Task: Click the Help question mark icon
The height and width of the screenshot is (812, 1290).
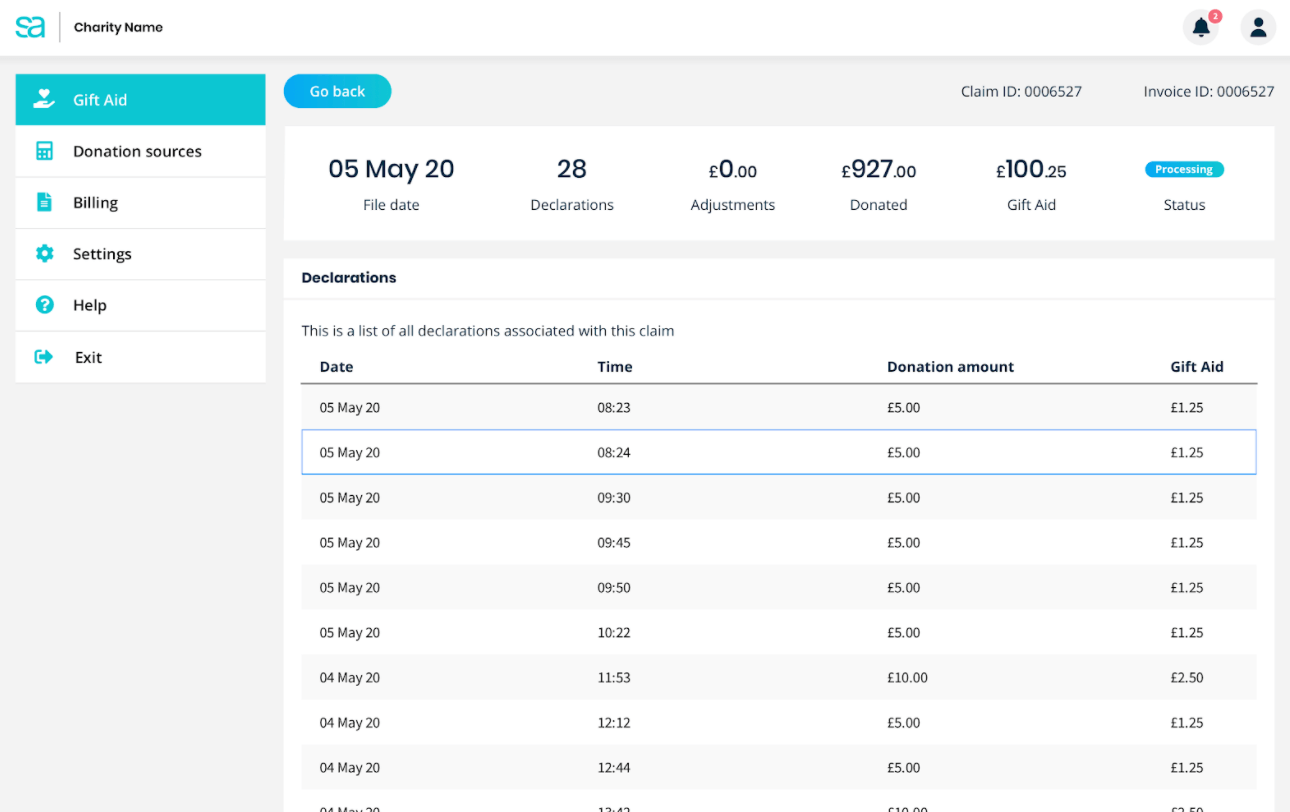Action: click(44, 305)
